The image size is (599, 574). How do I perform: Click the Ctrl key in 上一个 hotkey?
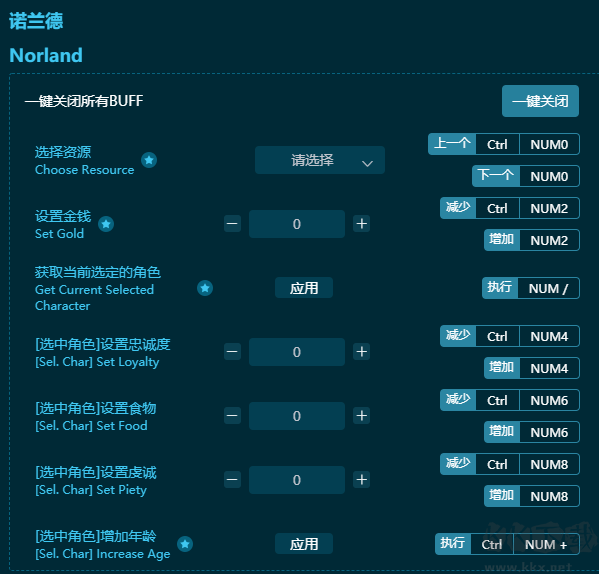pos(497,144)
